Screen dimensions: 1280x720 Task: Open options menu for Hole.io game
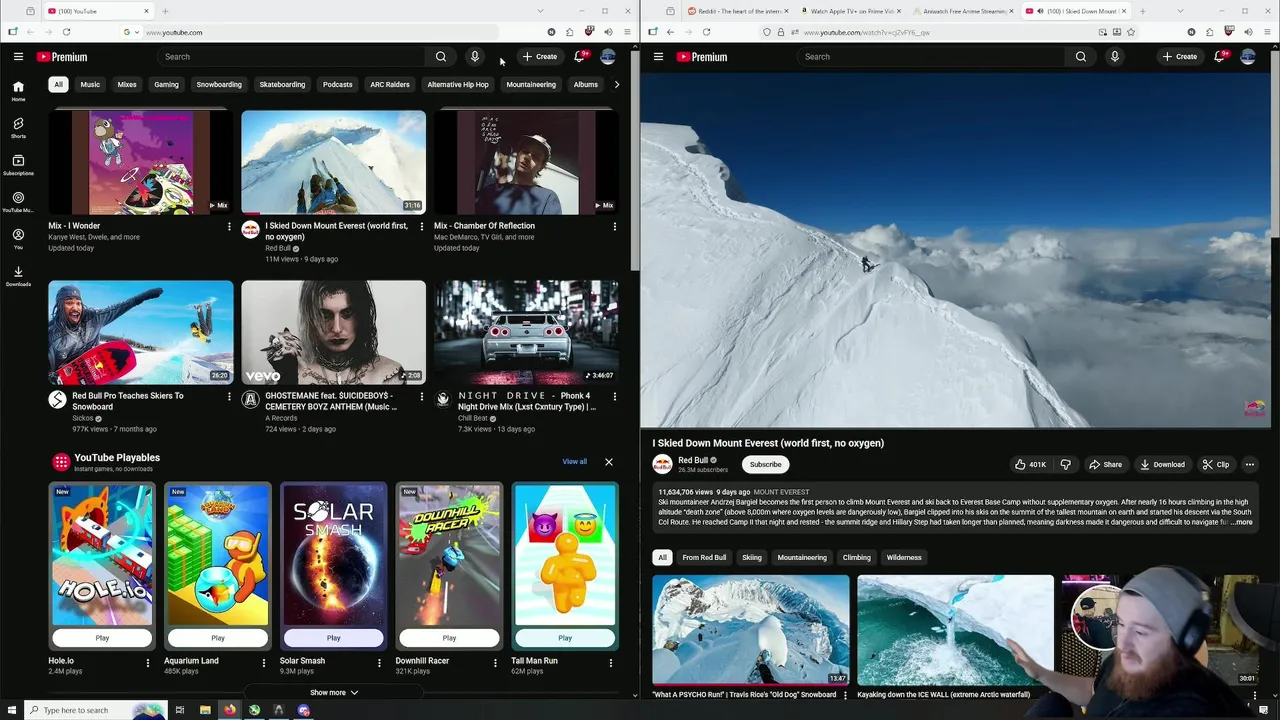click(x=148, y=662)
